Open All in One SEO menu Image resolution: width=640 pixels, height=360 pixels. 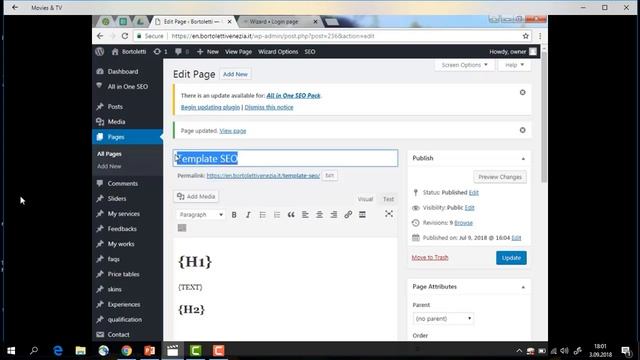pos(127,87)
